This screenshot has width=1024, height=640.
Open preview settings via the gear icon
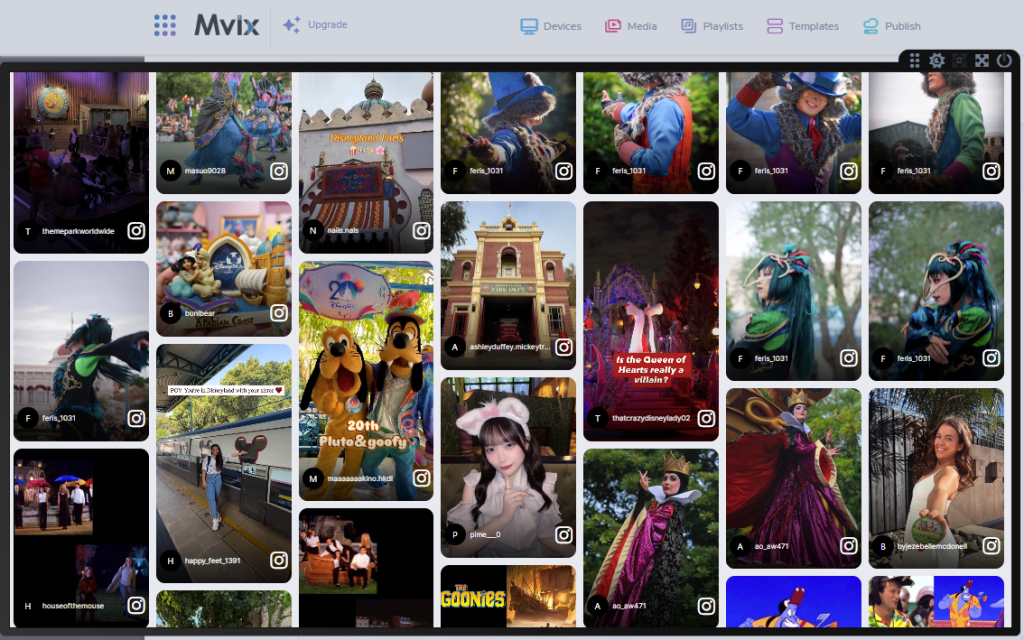(x=937, y=61)
